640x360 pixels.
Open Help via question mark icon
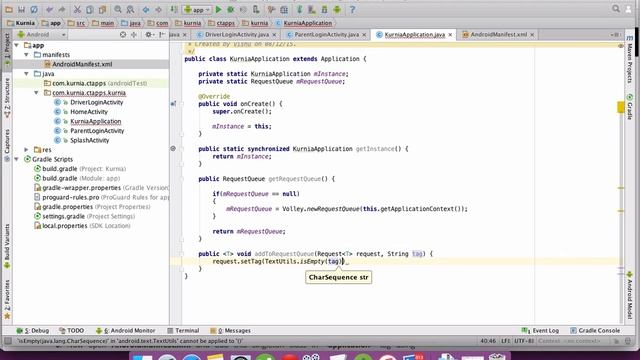352,9
